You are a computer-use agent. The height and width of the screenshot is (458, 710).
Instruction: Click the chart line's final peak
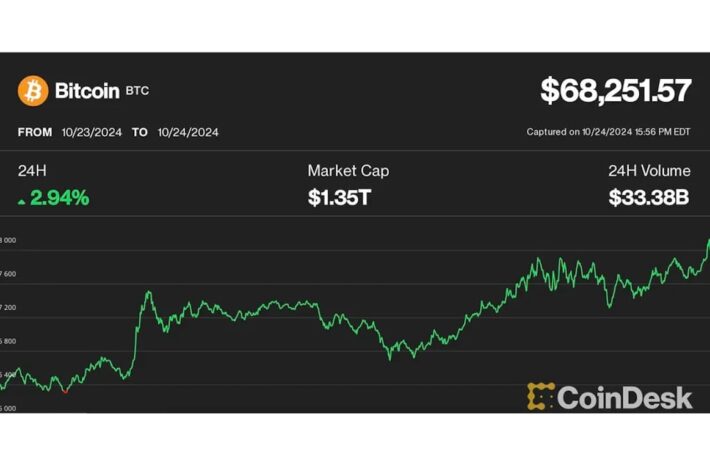pyautogui.click(x=708, y=241)
